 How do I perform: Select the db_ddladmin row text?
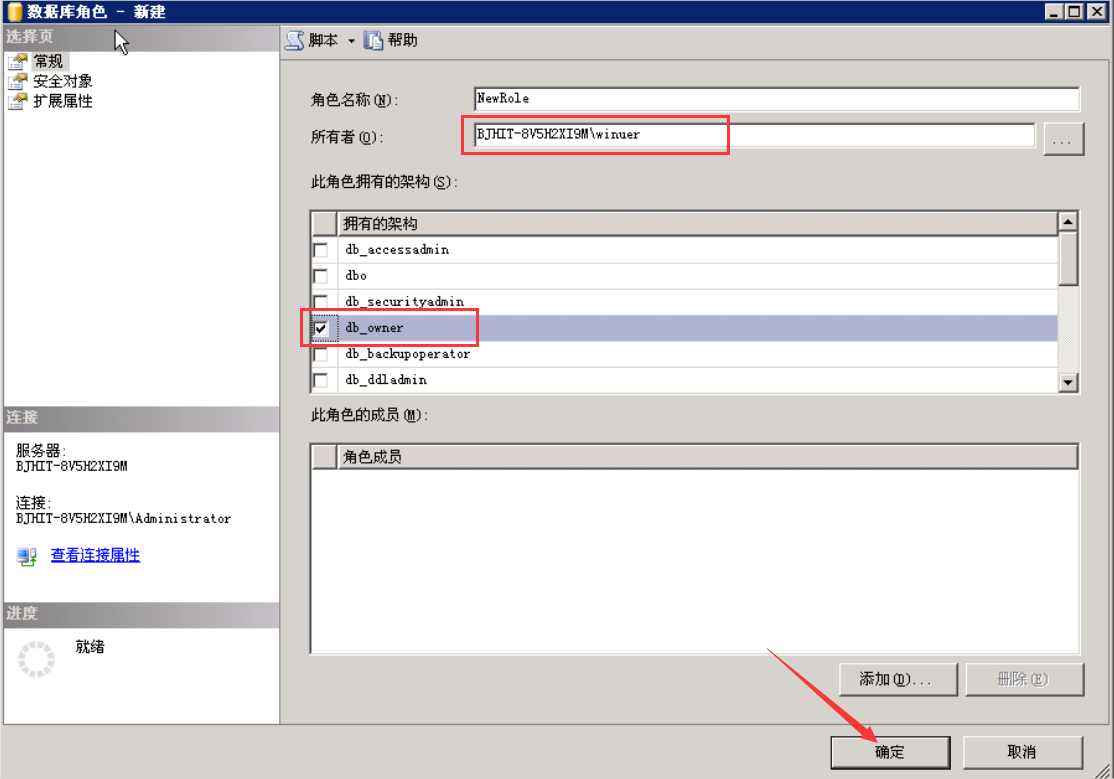pyautogui.click(x=386, y=380)
